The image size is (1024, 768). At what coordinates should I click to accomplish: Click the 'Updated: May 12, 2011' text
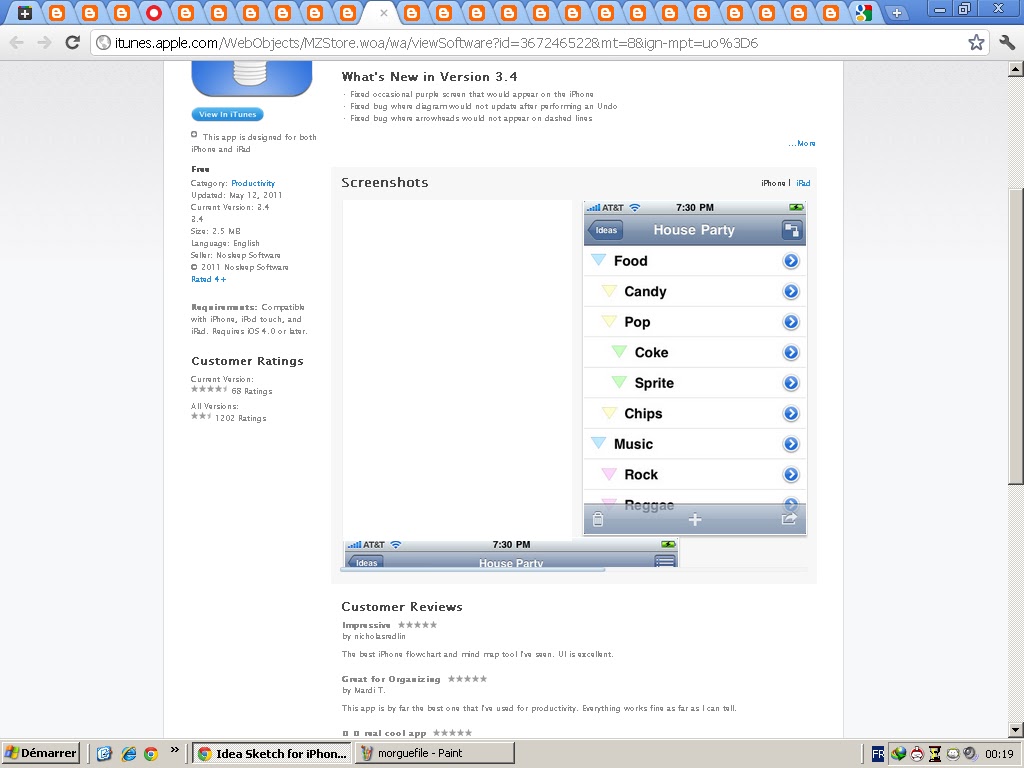[236, 195]
